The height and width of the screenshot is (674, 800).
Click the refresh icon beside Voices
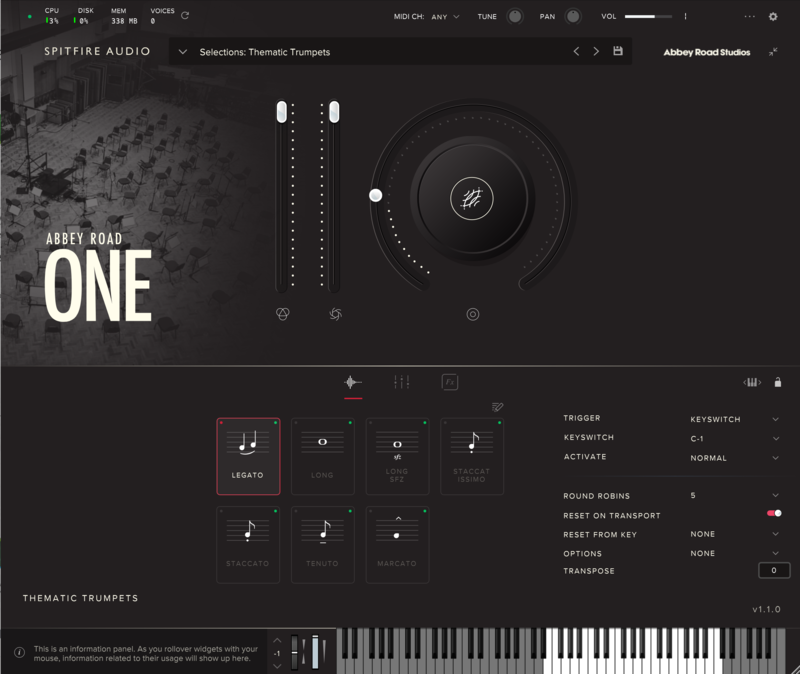click(185, 15)
